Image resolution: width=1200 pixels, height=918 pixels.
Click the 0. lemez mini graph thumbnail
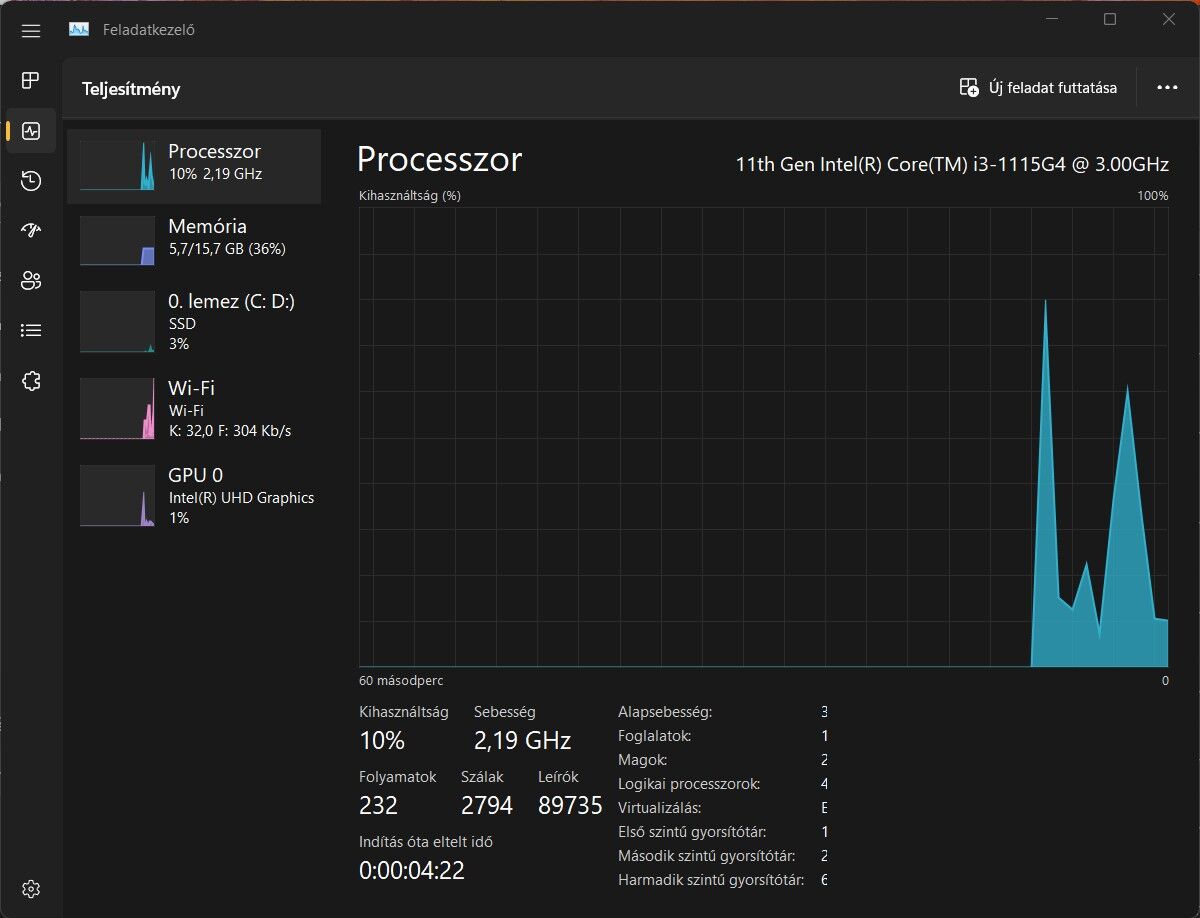tap(117, 321)
